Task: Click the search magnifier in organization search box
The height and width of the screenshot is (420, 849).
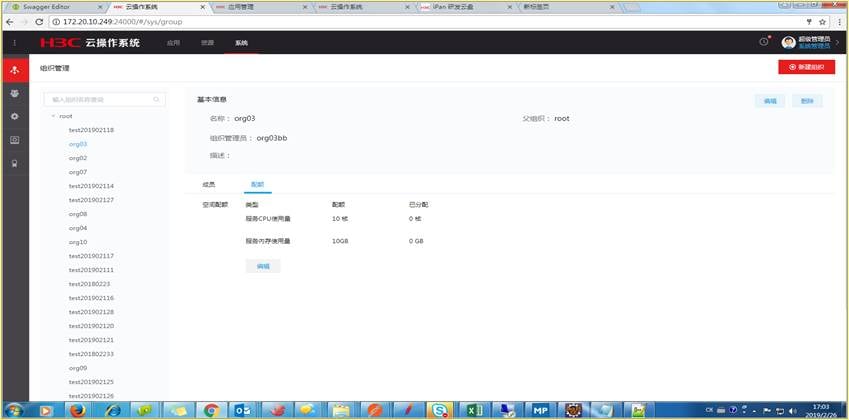Action: [157, 100]
